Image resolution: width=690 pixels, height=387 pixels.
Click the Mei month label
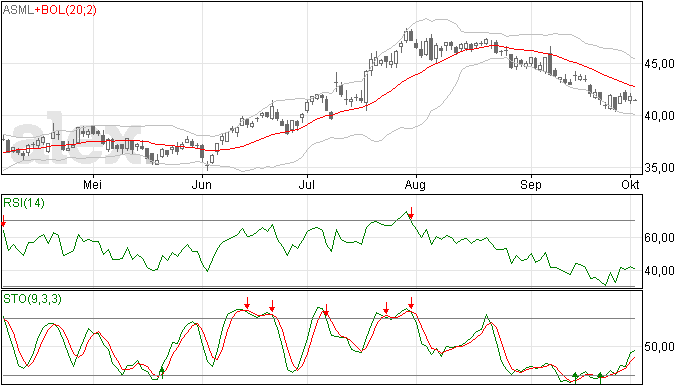coord(92,185)
